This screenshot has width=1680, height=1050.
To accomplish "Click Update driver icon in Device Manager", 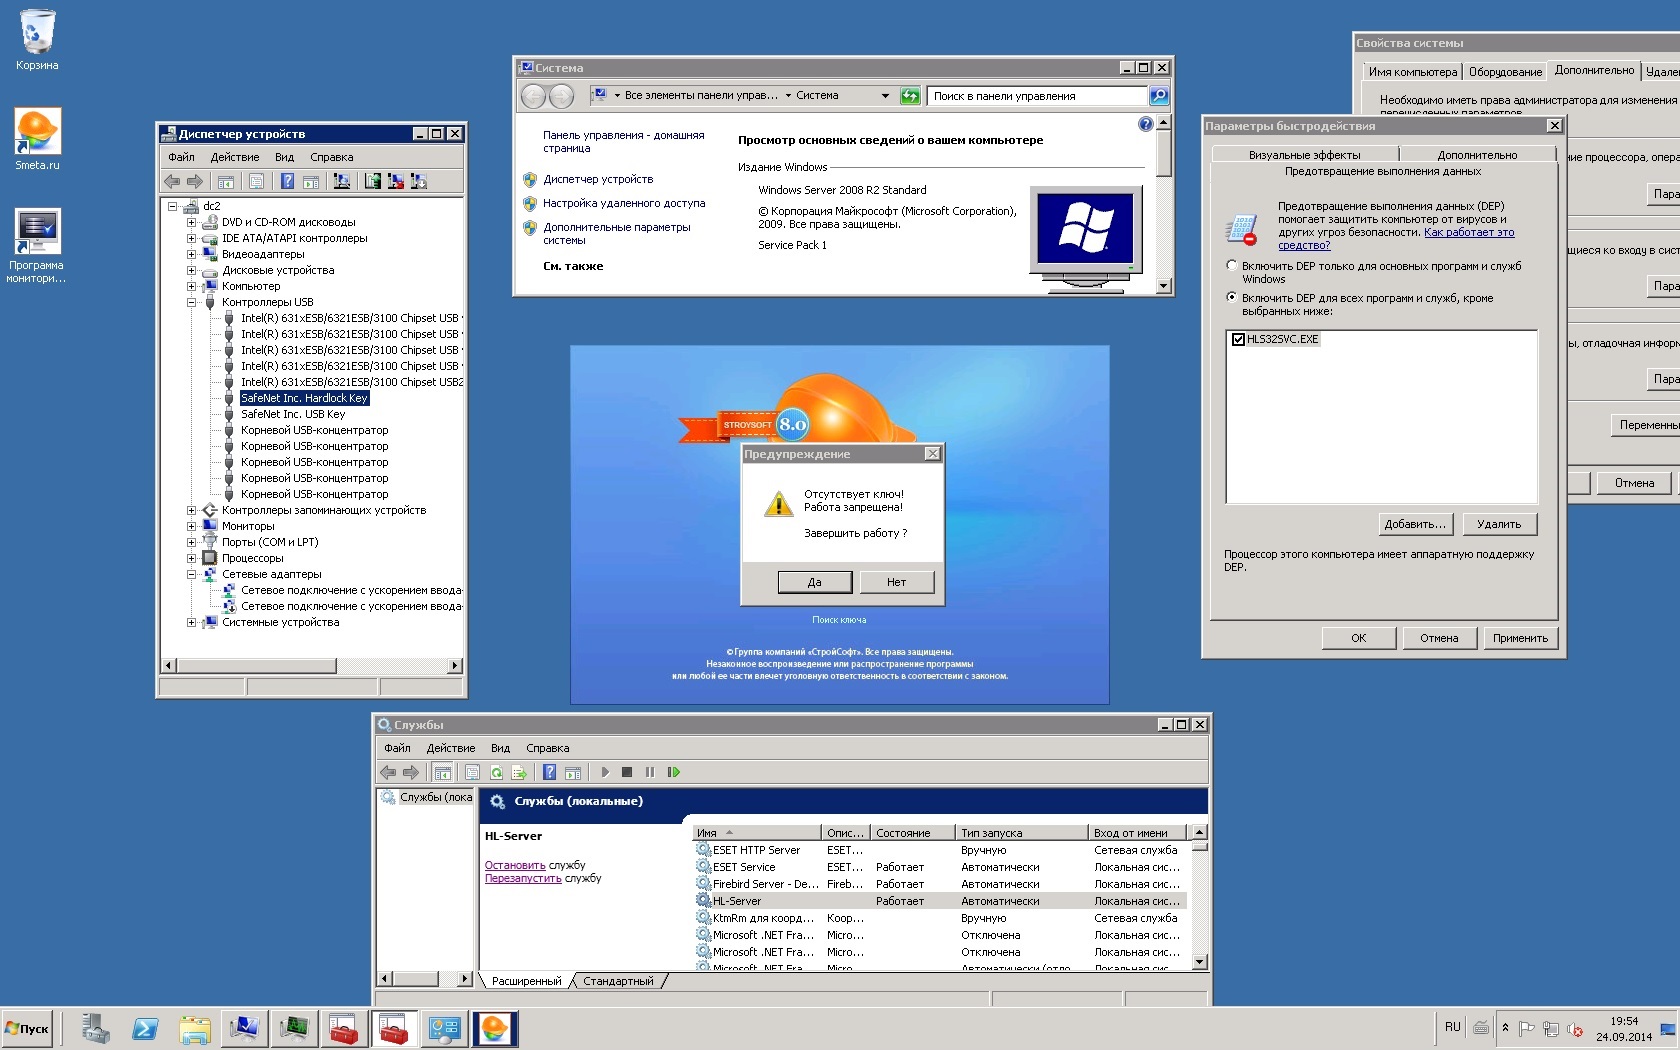I will click(x=373, y=181).
